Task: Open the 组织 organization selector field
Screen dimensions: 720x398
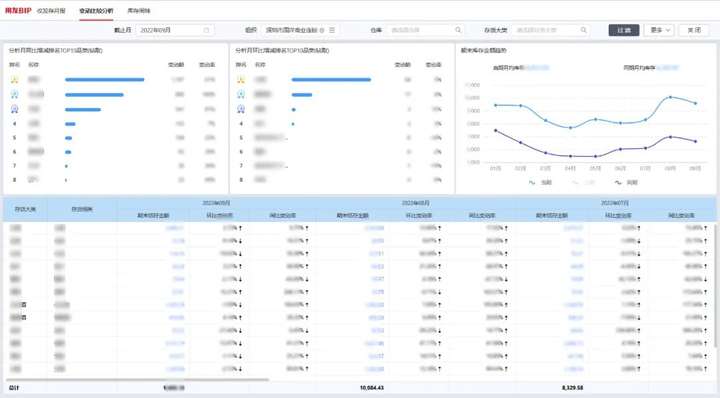Action: click(x=300, y=30)
